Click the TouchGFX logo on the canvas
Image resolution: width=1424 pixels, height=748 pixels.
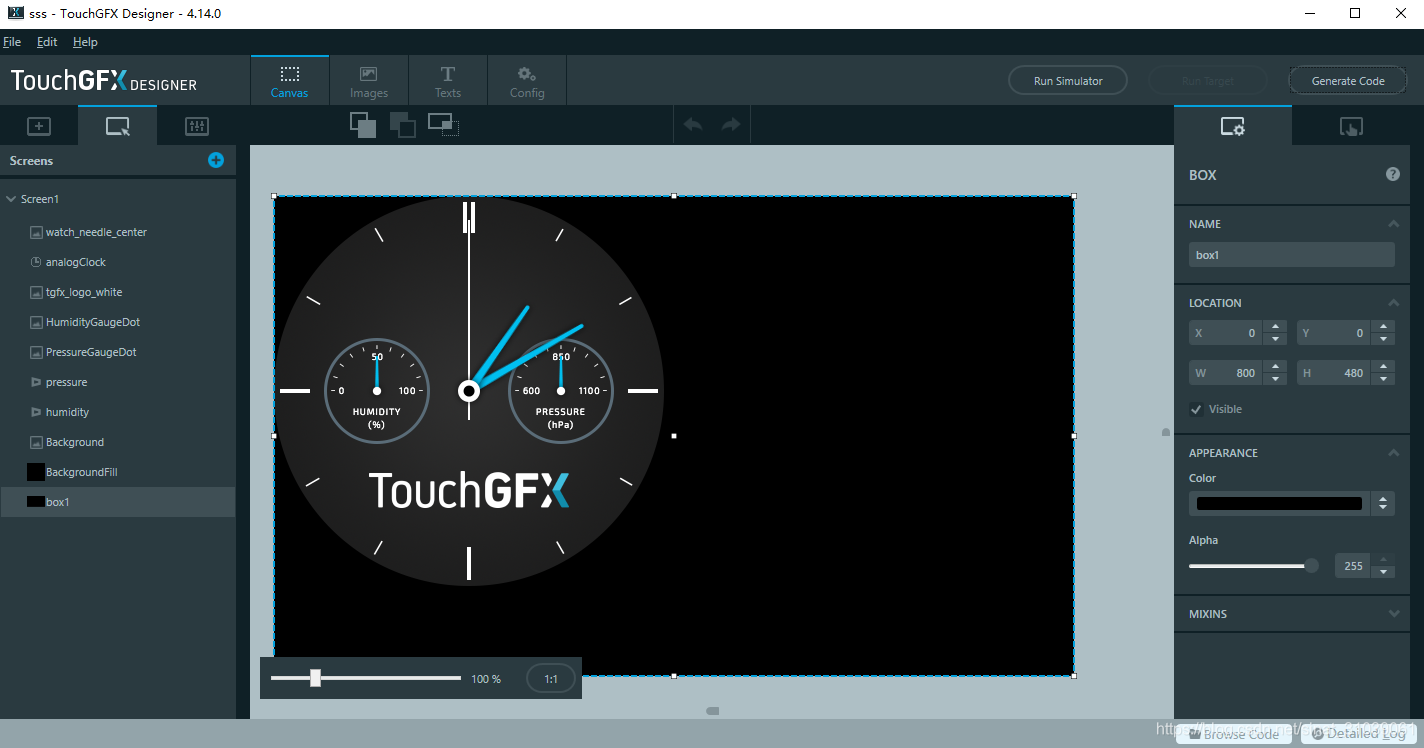(x=469, y=490)
